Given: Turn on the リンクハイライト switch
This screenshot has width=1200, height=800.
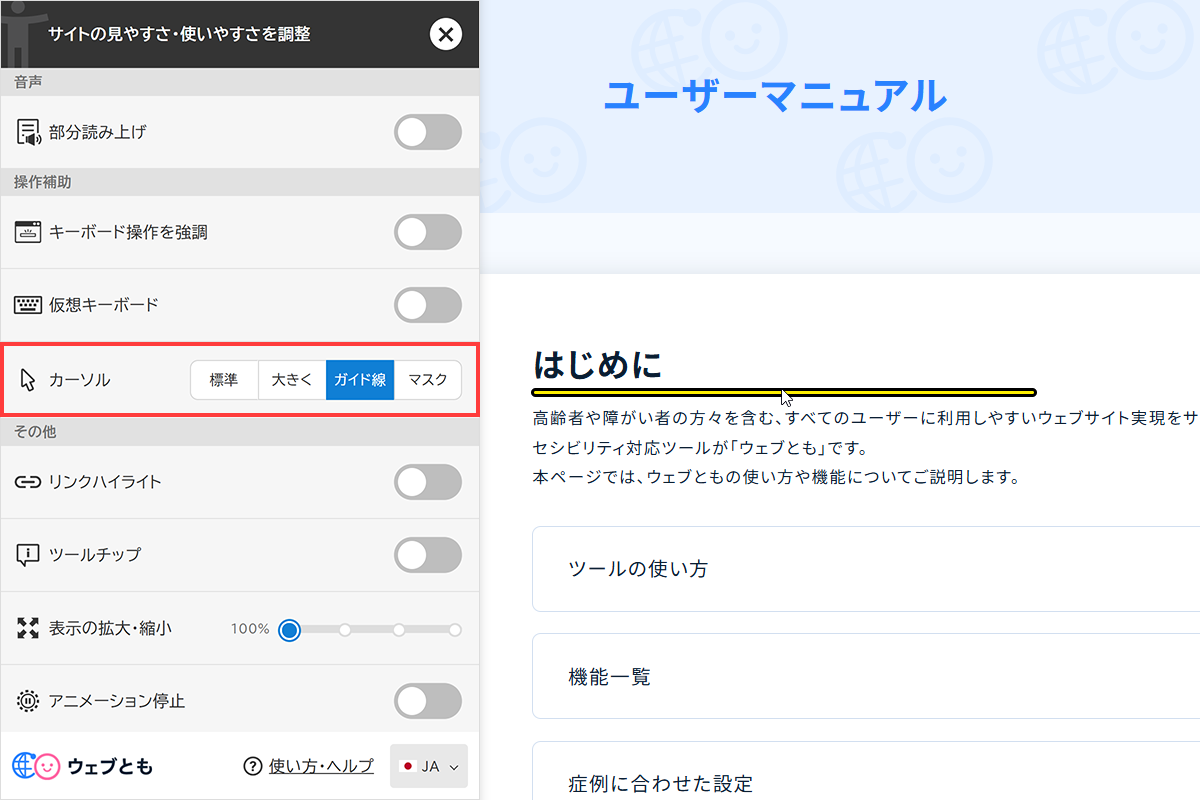Looking at the screenshot, I should click(428, 482).
